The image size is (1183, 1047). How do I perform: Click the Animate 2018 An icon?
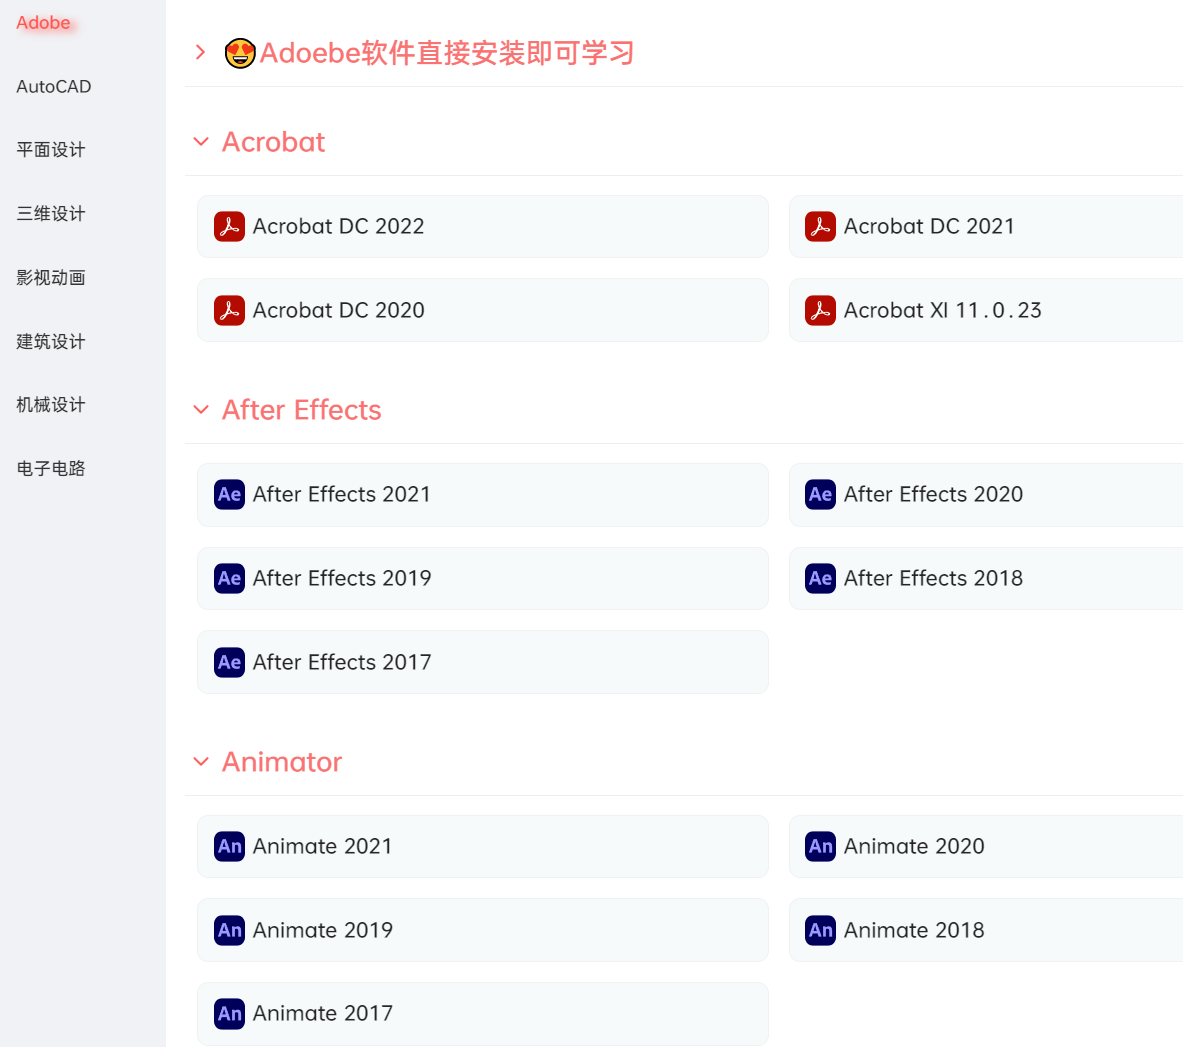click(820, 931)
